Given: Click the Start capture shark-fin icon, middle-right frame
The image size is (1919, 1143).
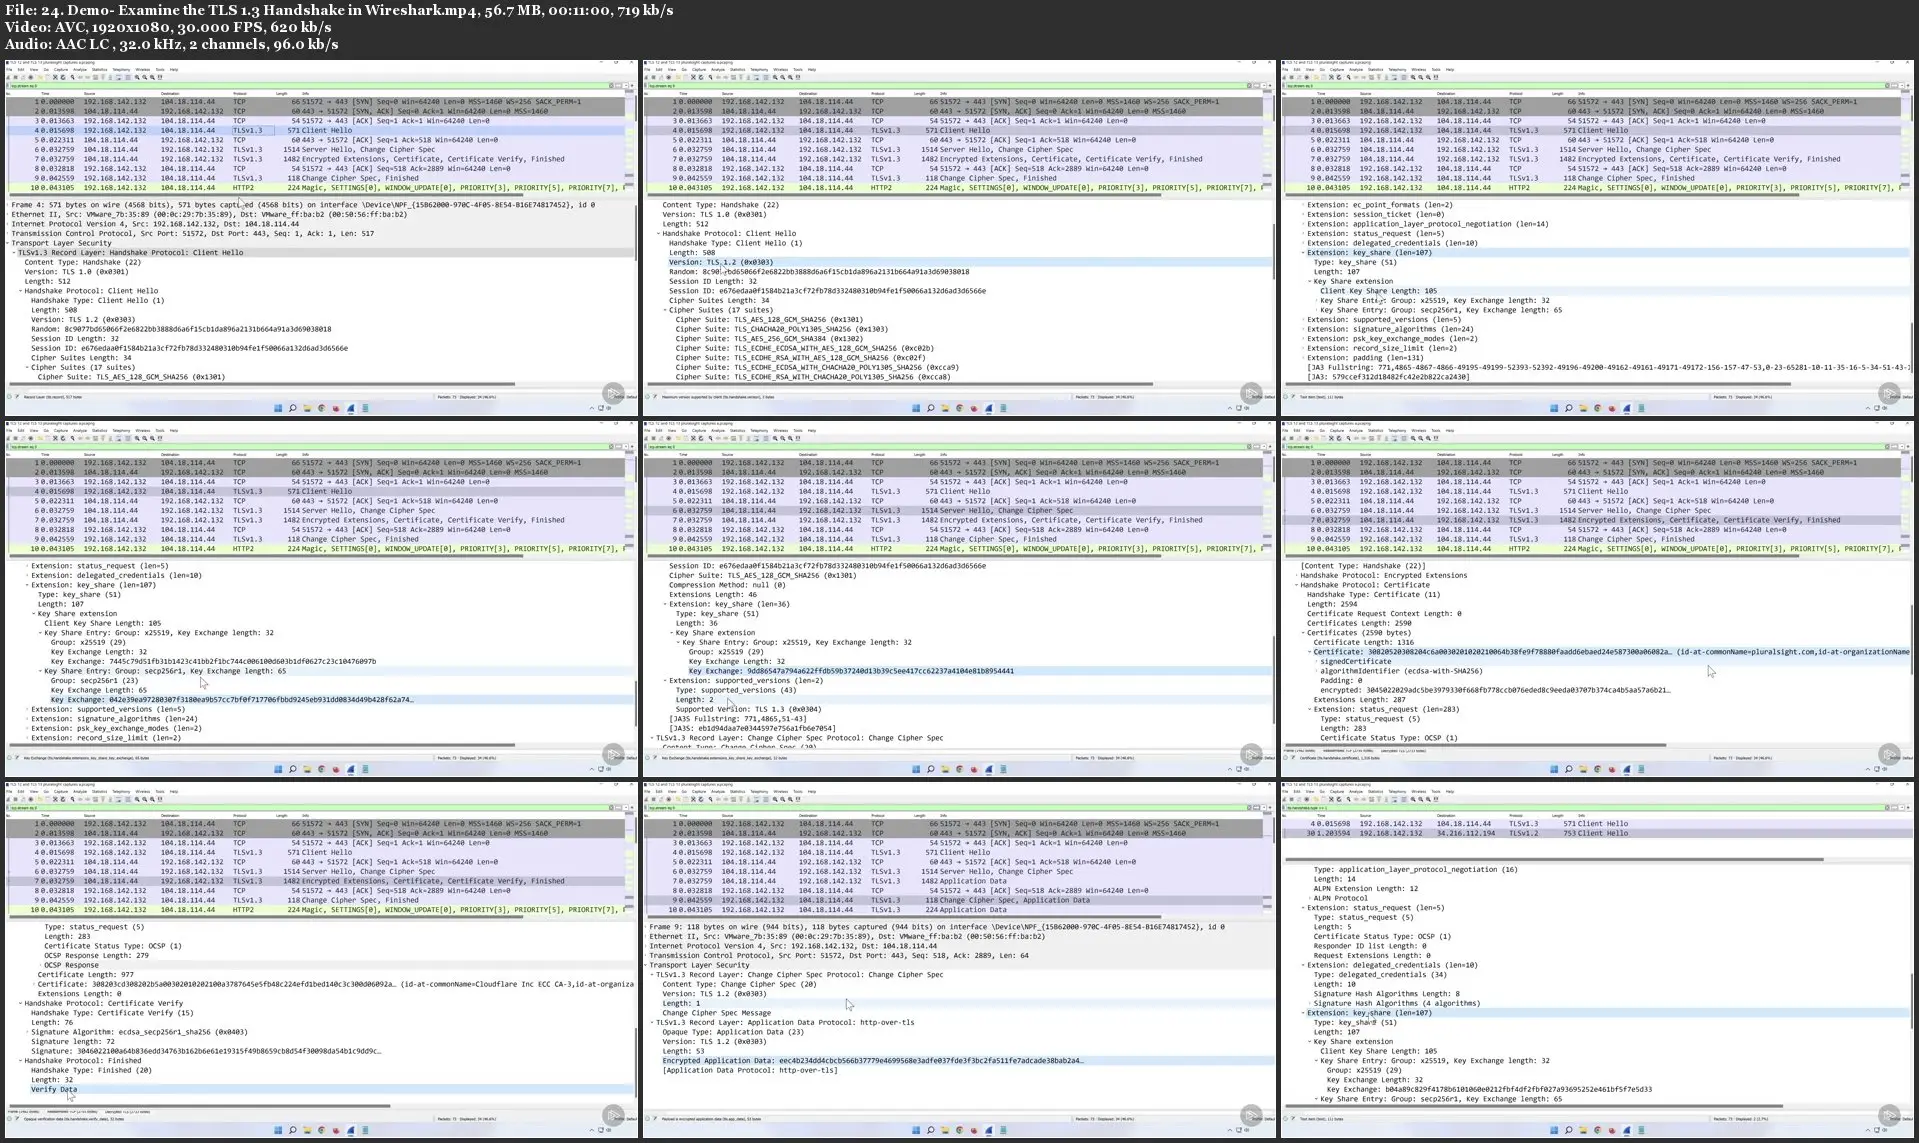Looking at the screenshot, I should pos(1286,438).
